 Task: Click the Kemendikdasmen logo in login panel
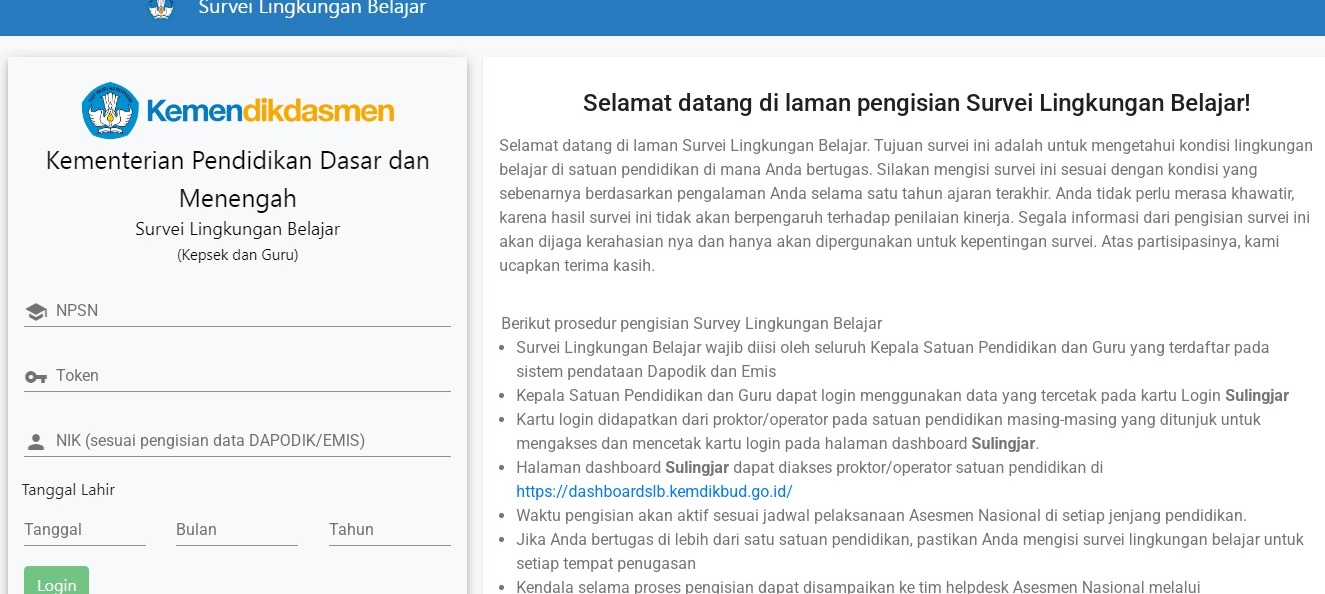(x=238, y=110)
